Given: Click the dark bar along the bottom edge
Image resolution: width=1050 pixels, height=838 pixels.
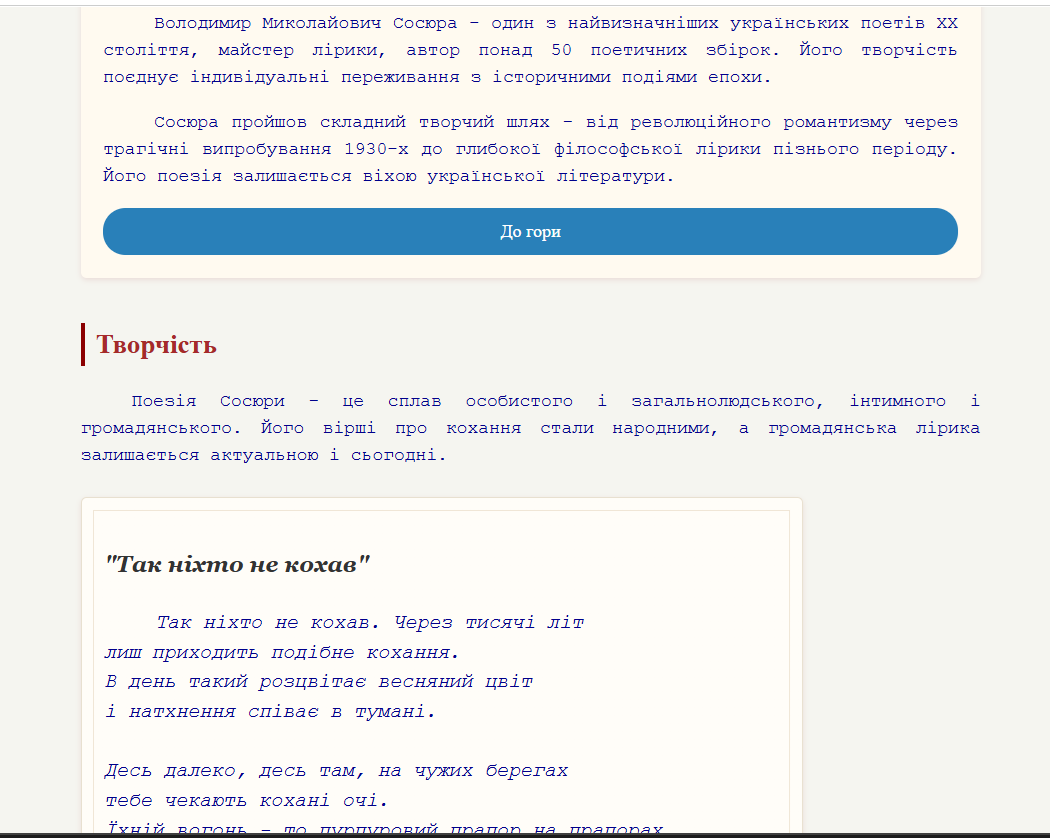Looking at the screenshot, I should [x=525, y=835].
